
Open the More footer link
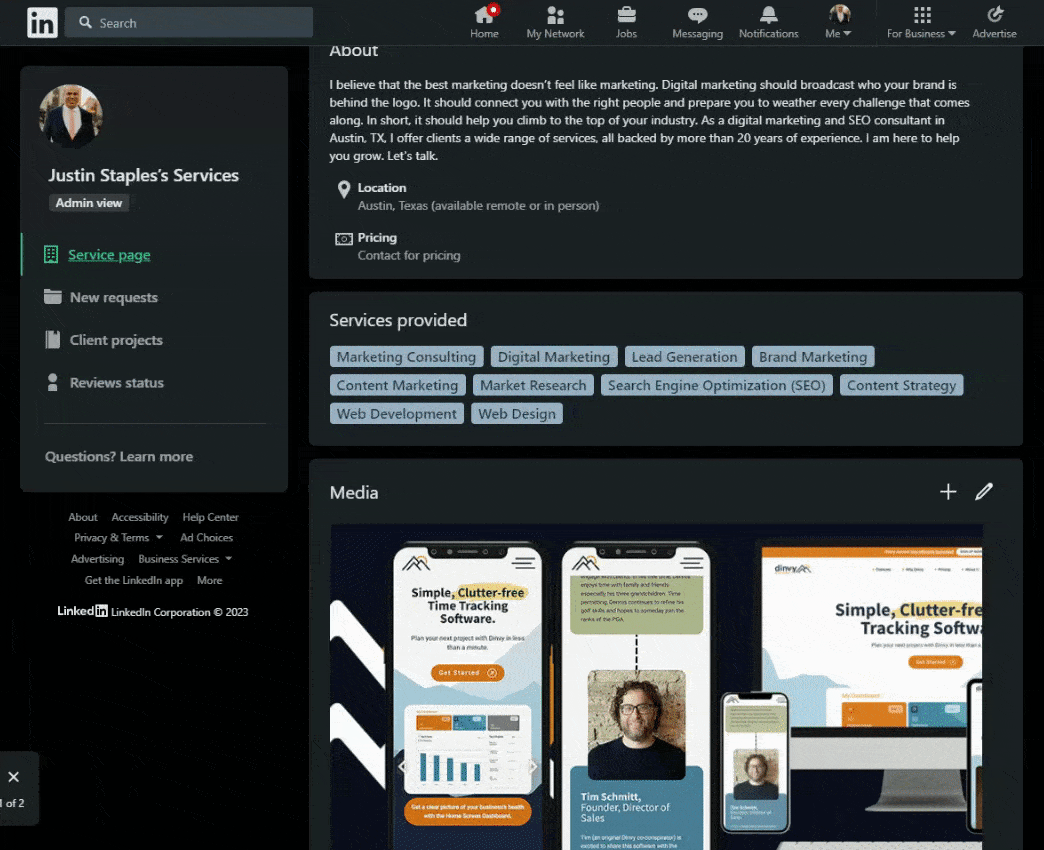pos(210,580)
